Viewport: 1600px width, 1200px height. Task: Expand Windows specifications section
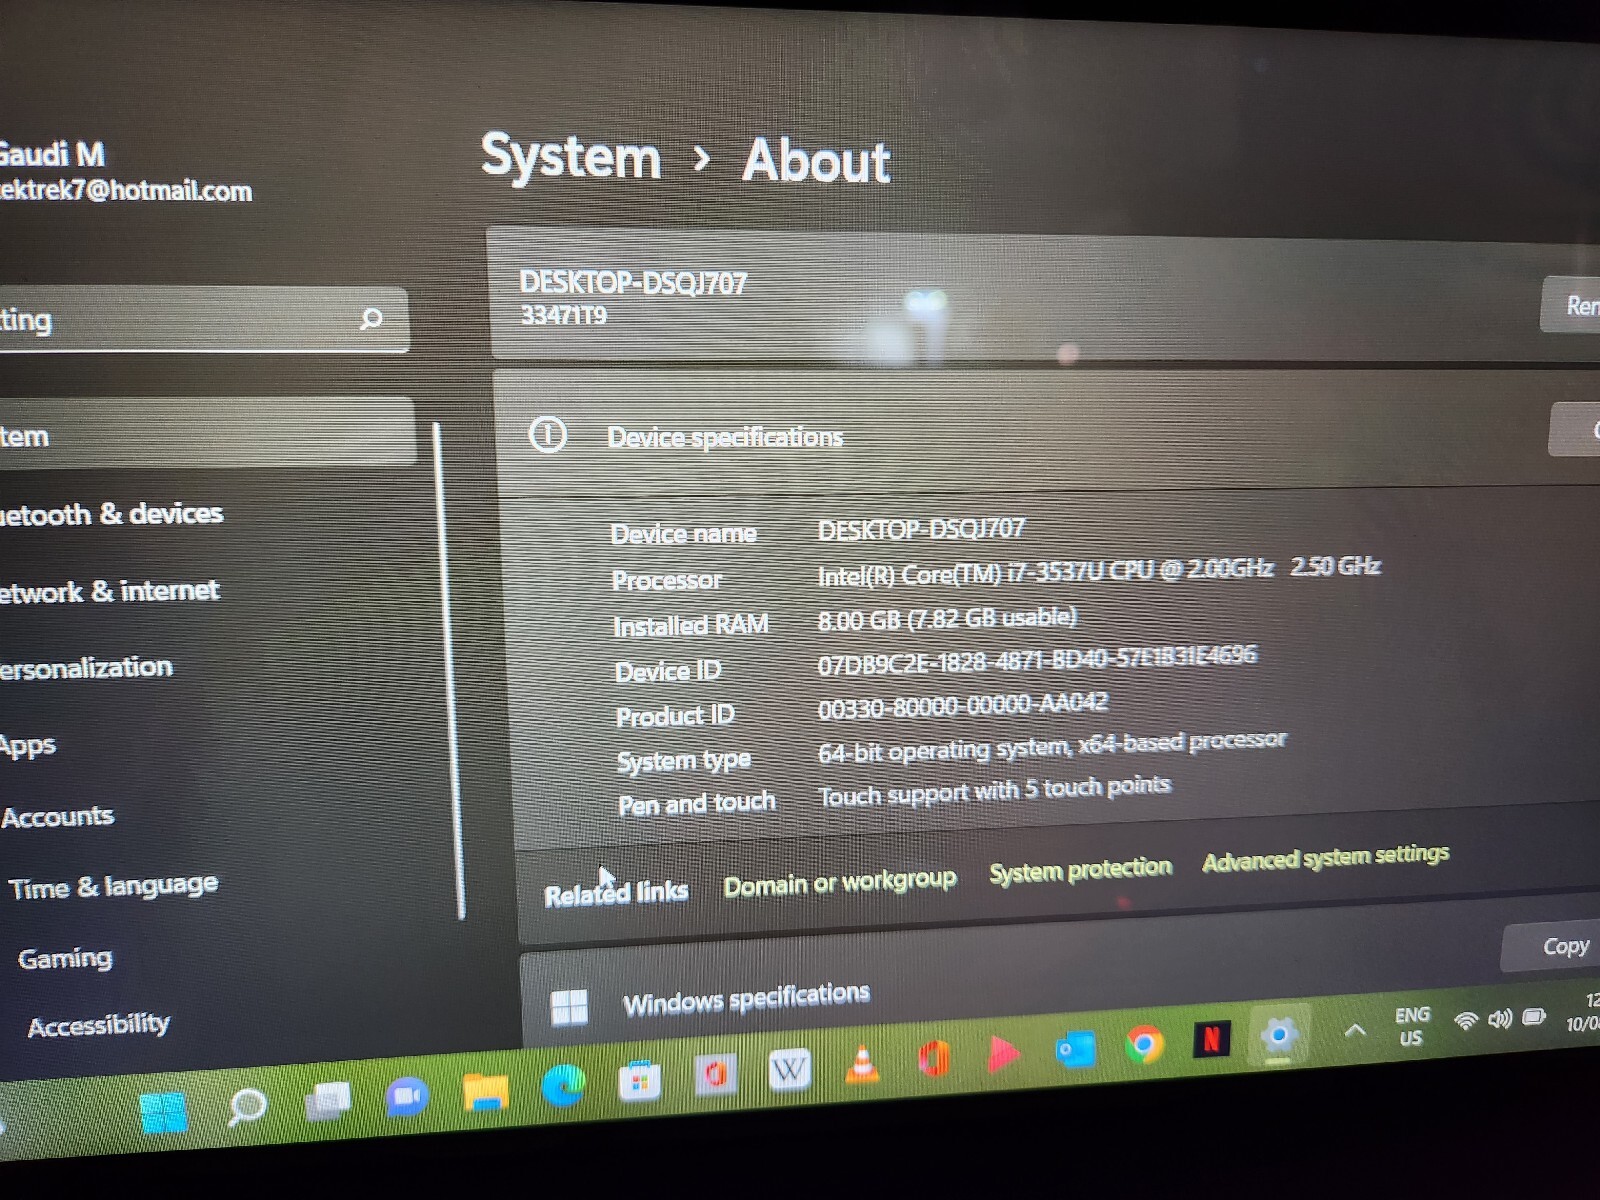tap(1058, 990)
